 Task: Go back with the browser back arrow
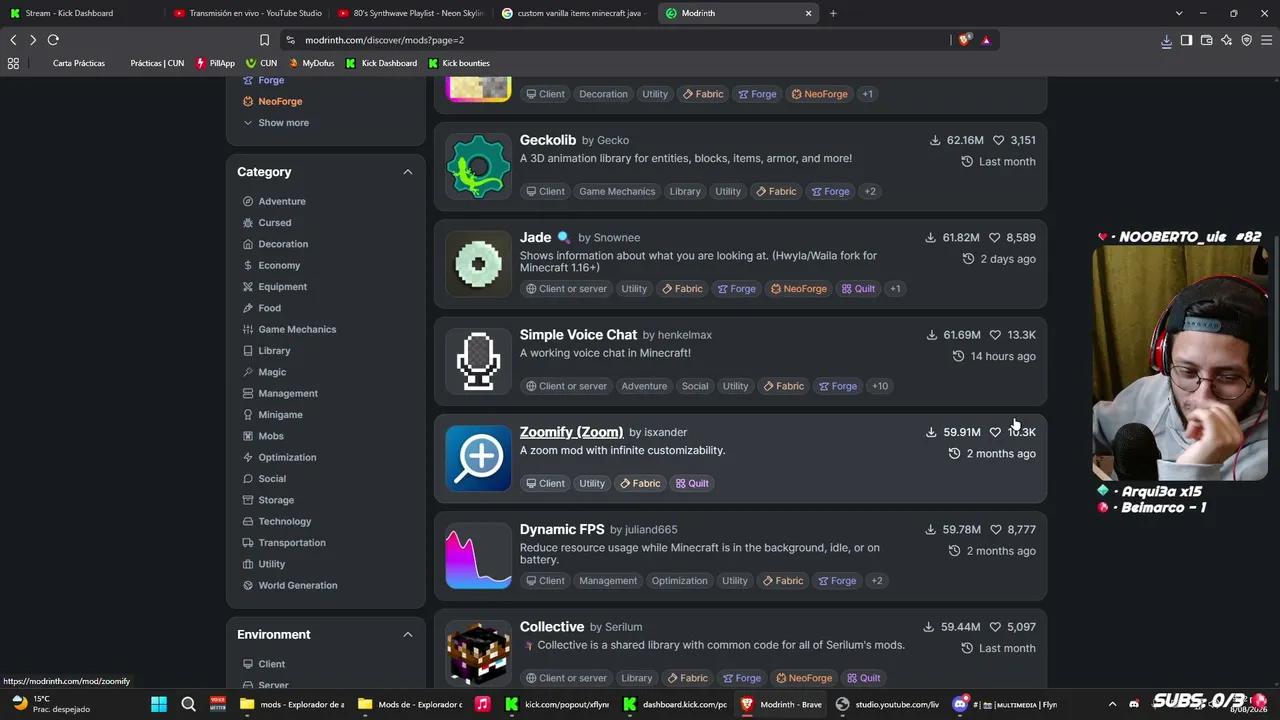coord(13,40)
